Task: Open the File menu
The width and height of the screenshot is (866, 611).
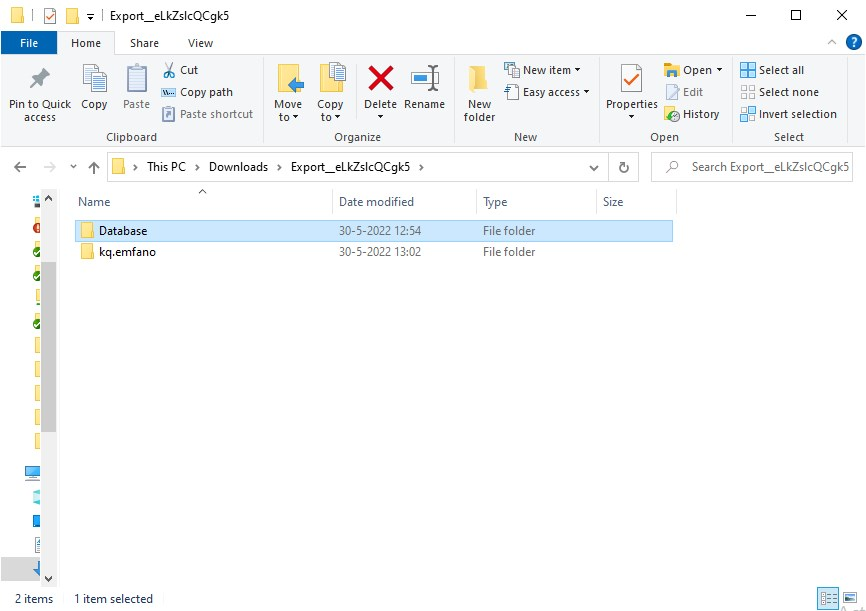Action: 29,43
